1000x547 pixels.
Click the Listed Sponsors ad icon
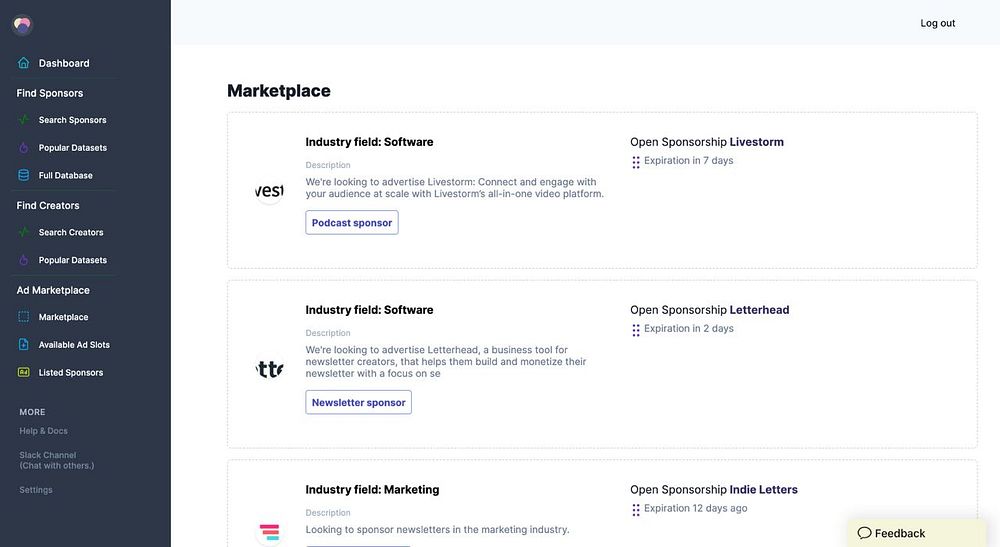tap(24, 372)
